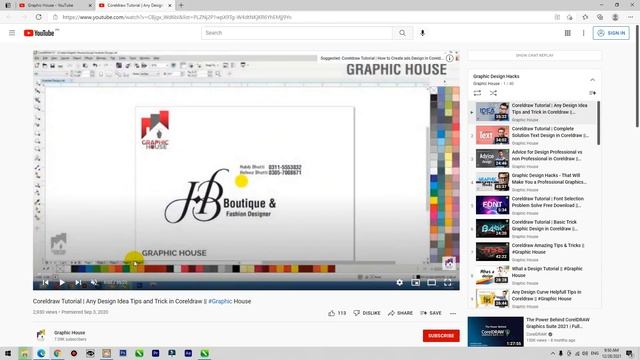Click the video progress bar

tap(246, 275)
